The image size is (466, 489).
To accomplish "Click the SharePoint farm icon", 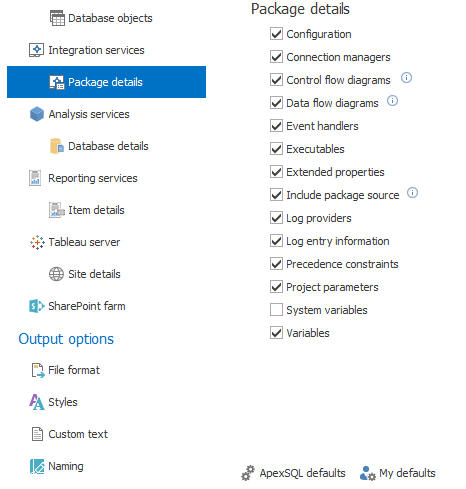I will pyautogui.click(x=37, y=306).
